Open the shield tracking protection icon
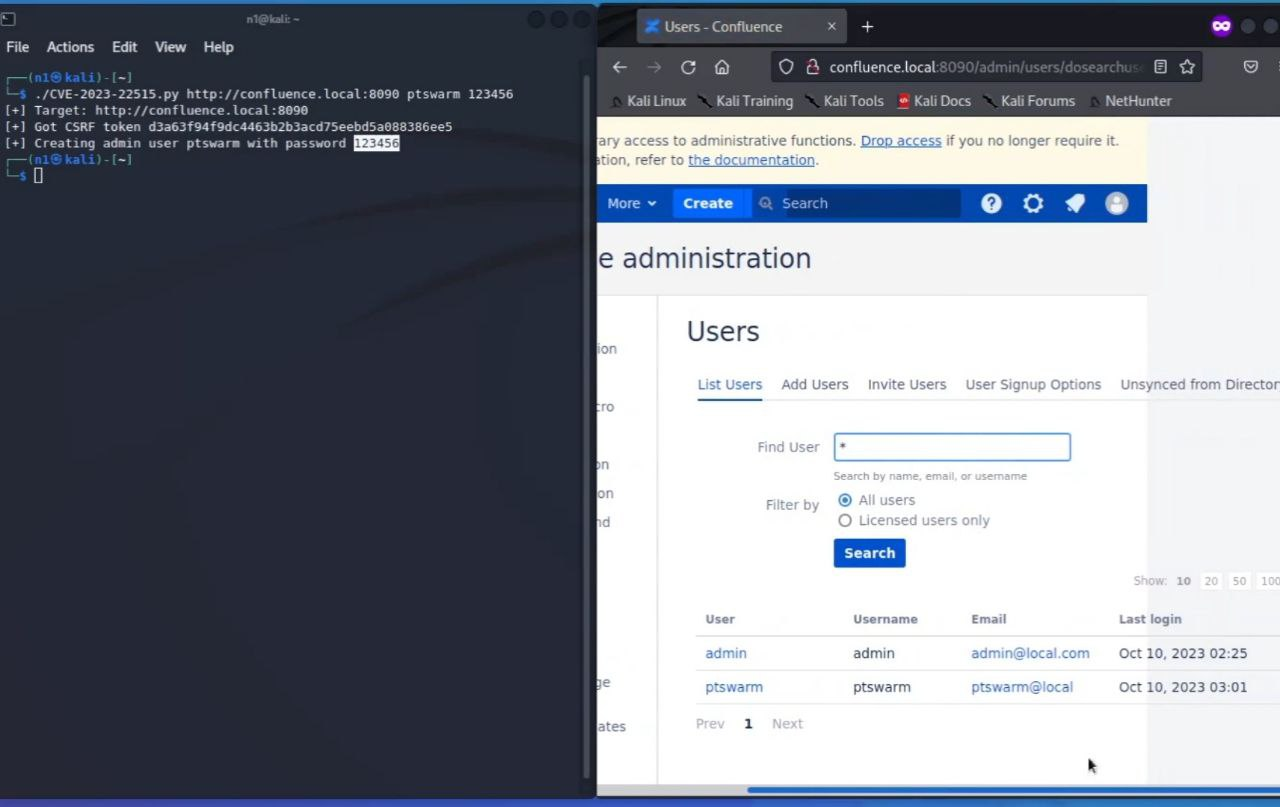 (x=786, y=67)
